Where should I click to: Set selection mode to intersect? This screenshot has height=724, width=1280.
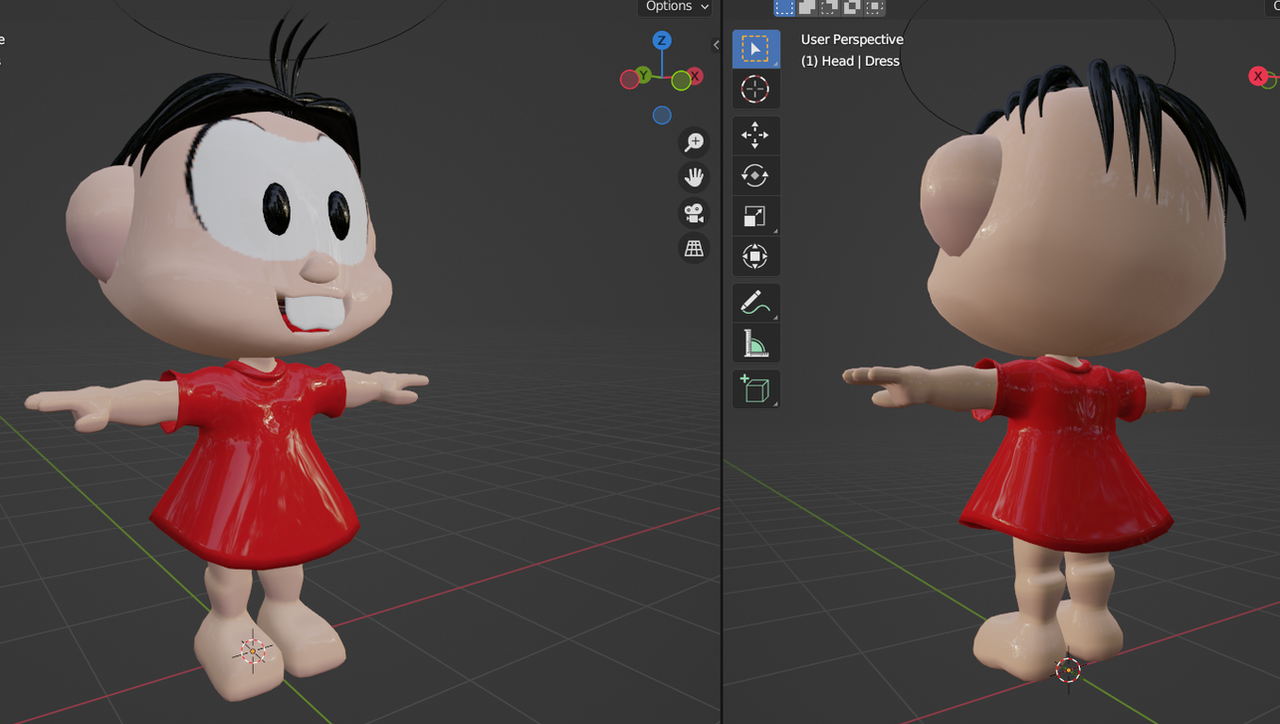tap(874, 7)
